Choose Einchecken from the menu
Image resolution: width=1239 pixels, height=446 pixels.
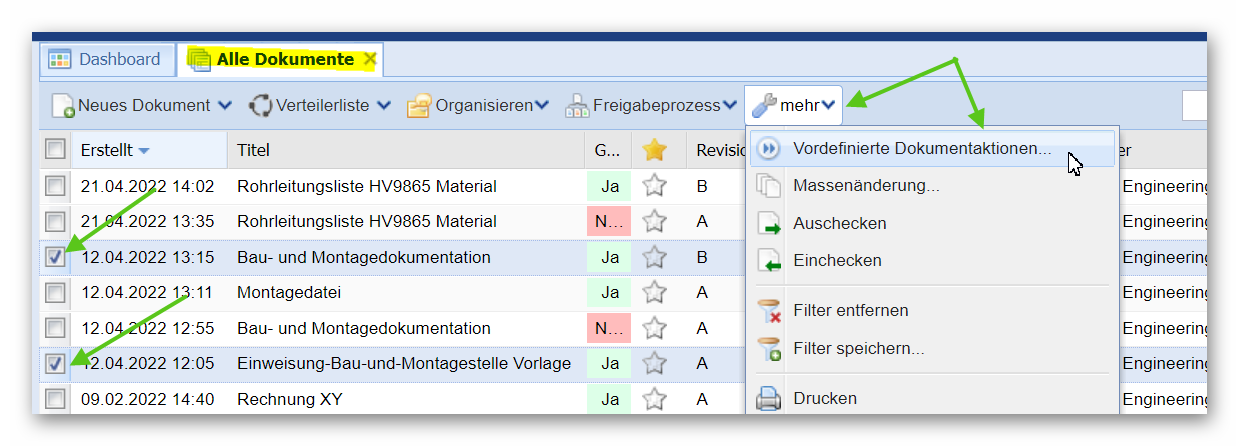click(932, 260)
